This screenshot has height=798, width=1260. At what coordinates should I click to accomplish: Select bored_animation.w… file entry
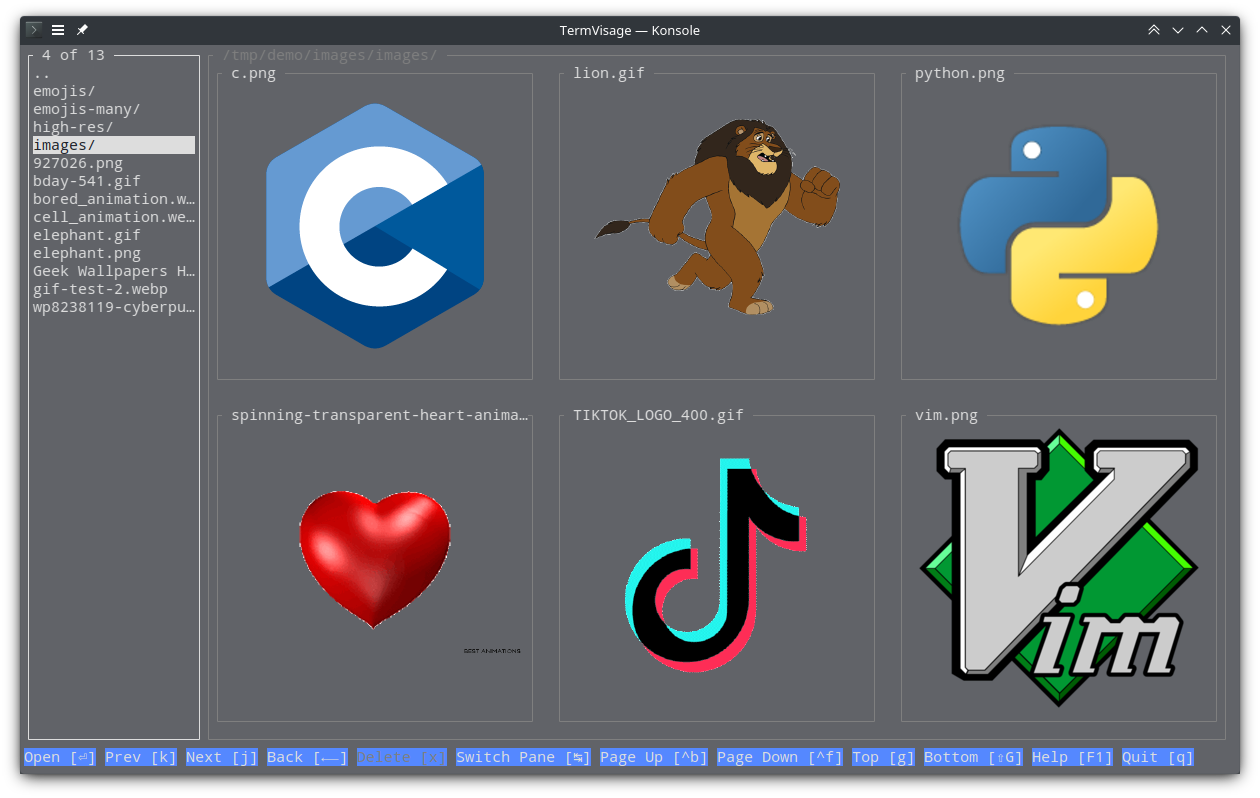(x=114, y=199)
